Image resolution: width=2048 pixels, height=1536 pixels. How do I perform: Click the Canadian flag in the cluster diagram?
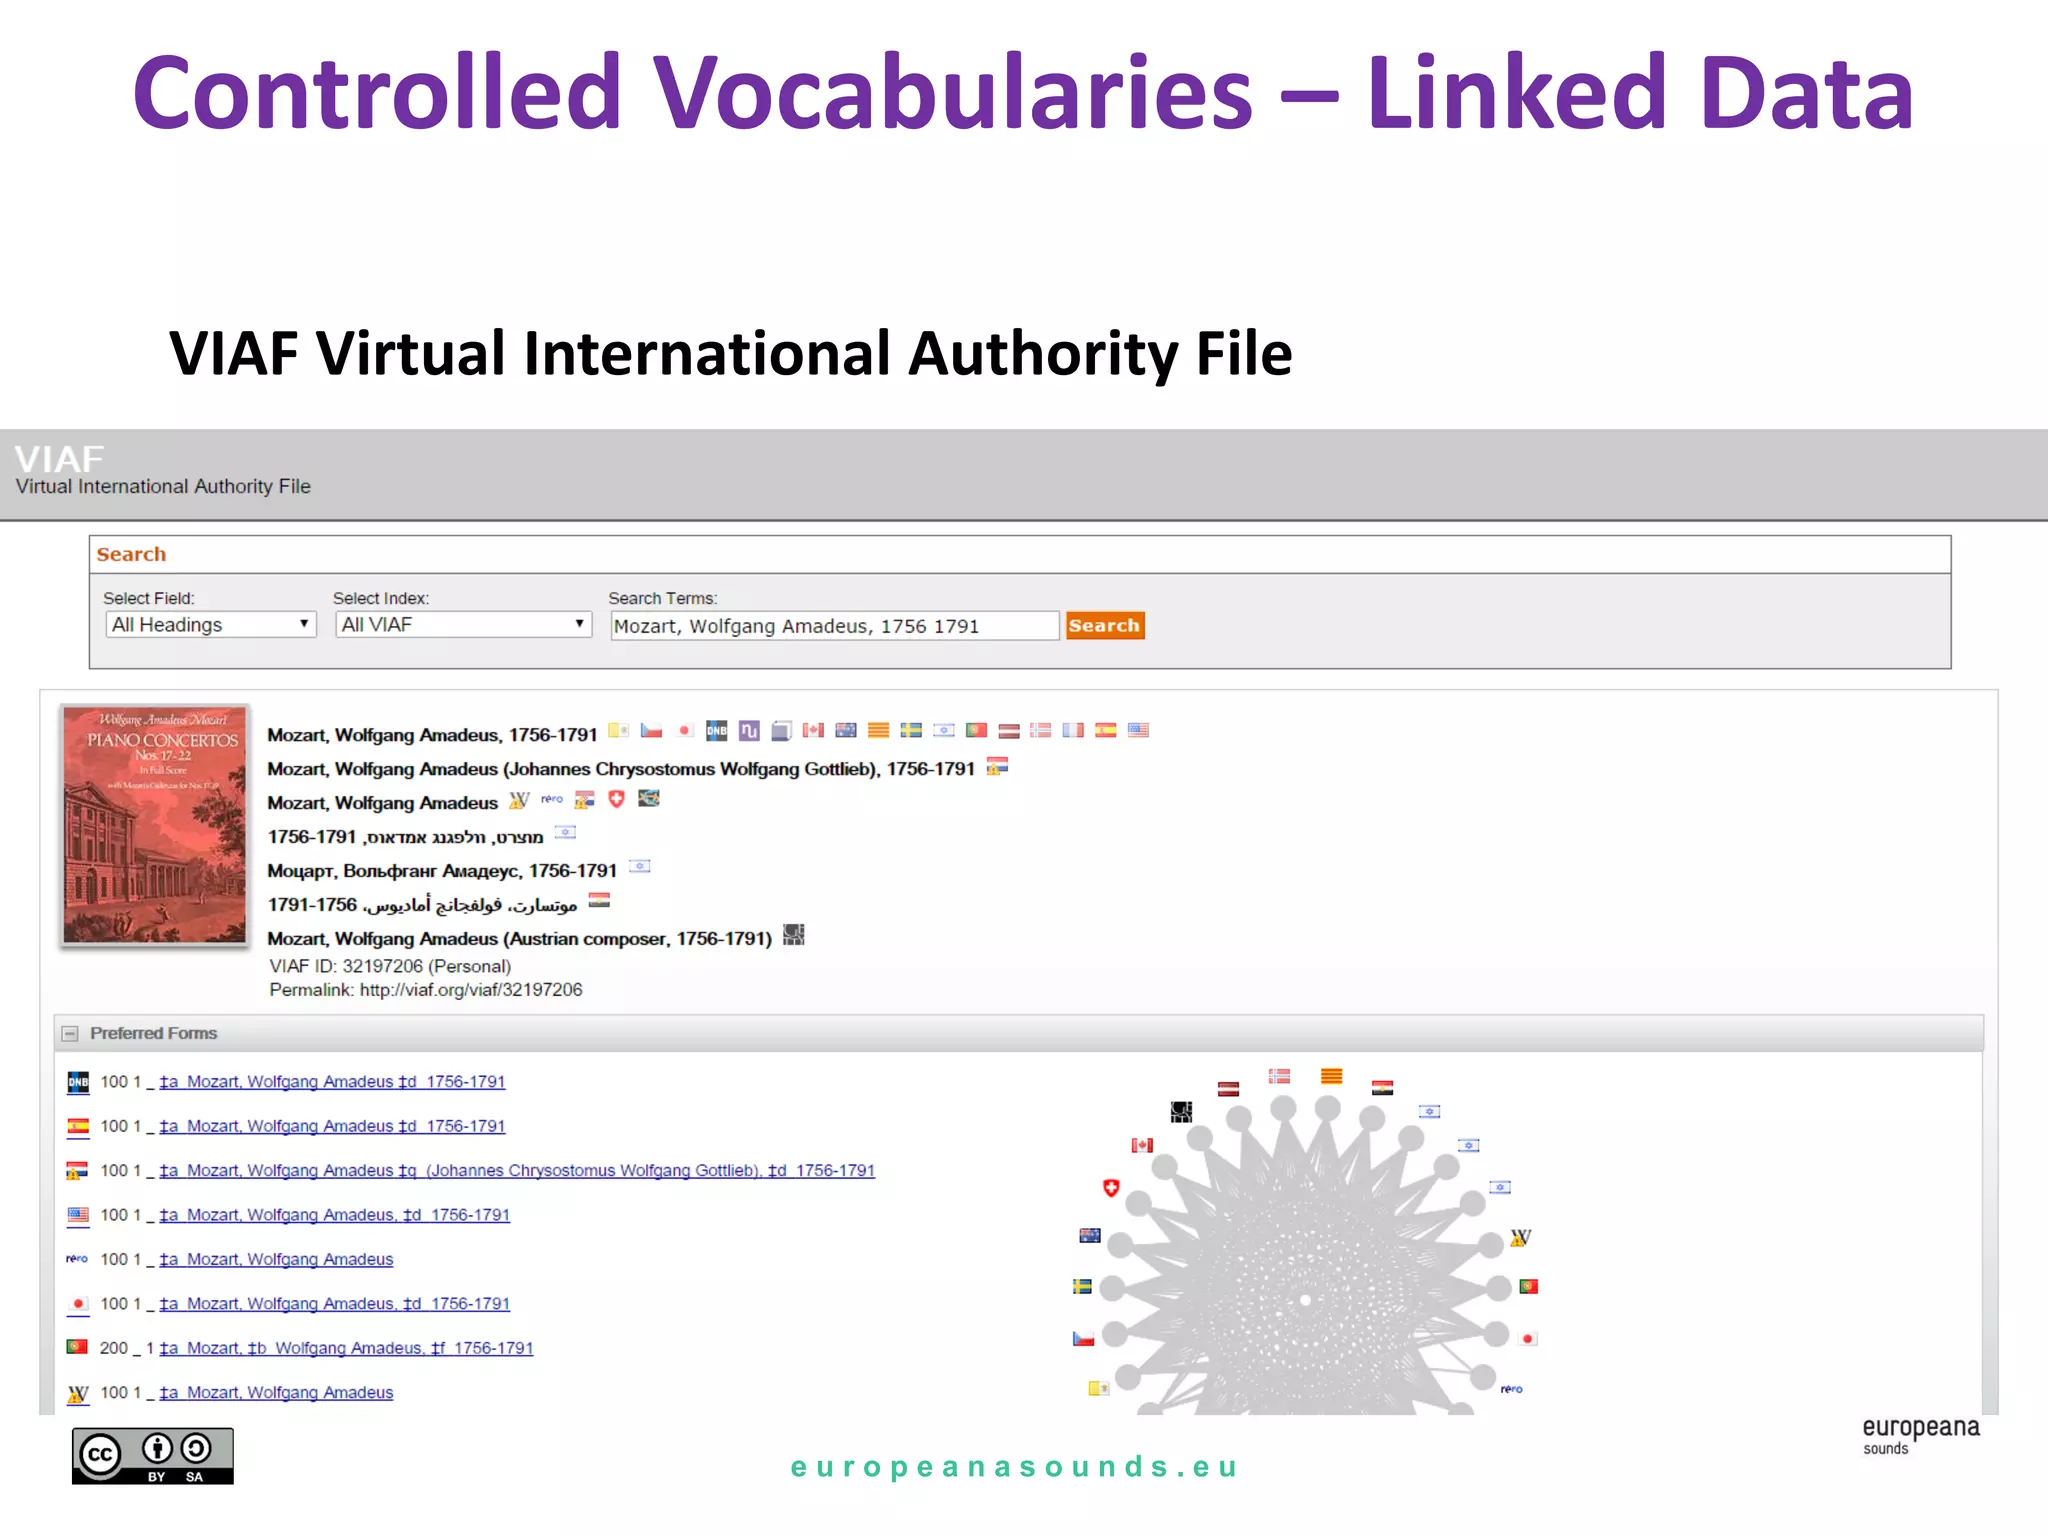1142,1146
